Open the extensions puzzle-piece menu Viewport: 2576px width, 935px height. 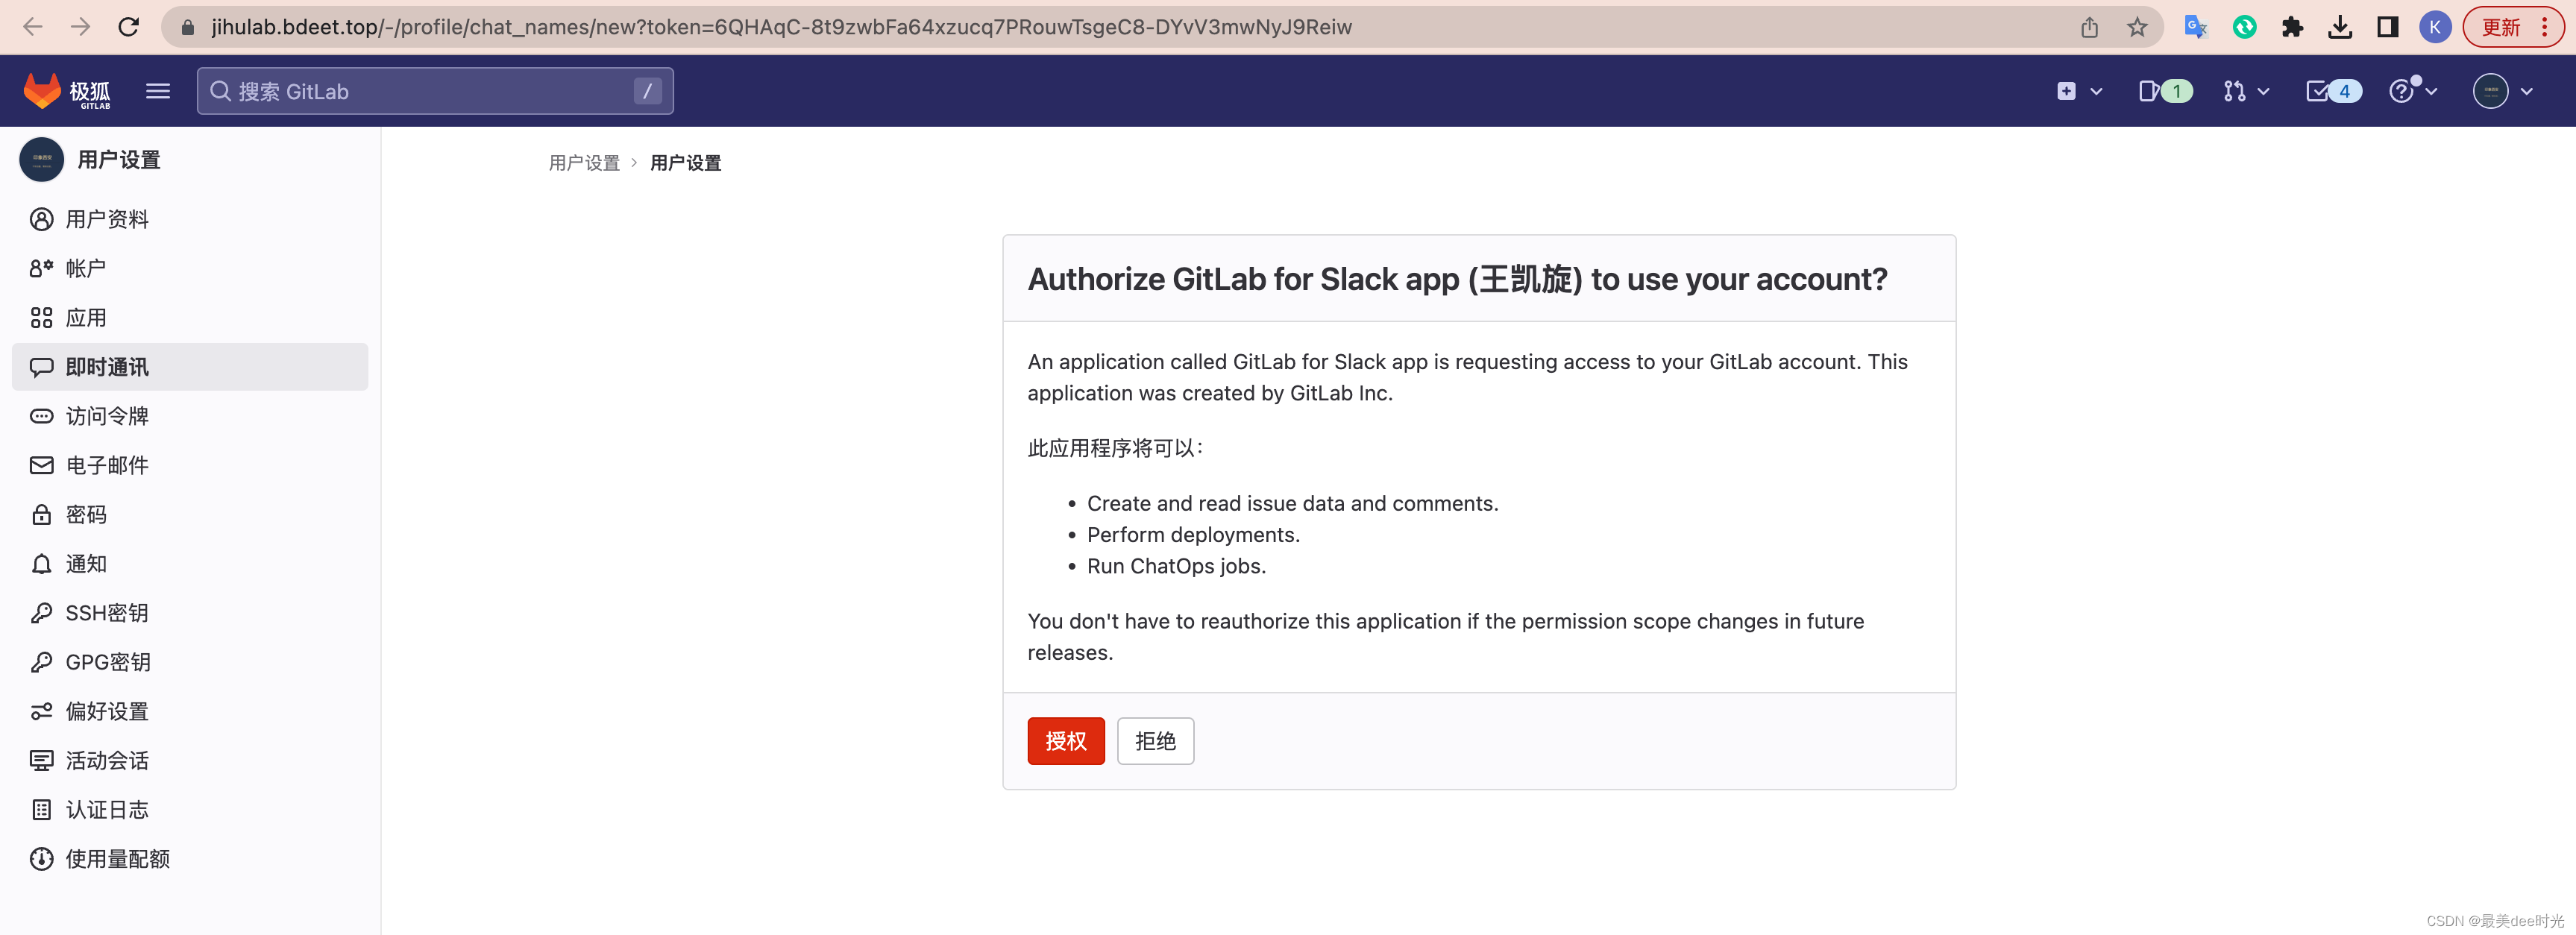coord(2292,27)
